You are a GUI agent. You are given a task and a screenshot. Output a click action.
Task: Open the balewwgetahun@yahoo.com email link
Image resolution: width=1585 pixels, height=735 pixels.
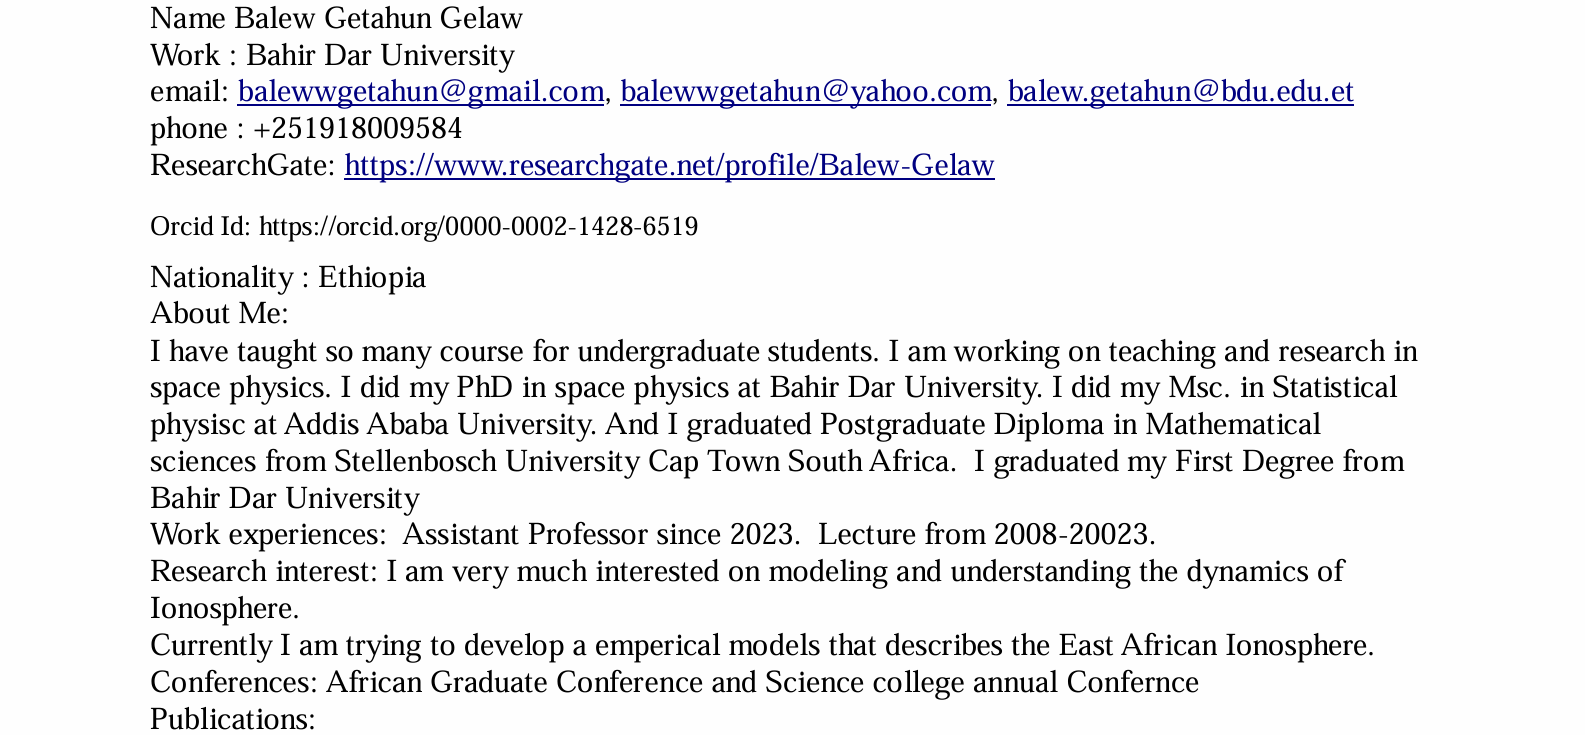[x=805, y=92]
